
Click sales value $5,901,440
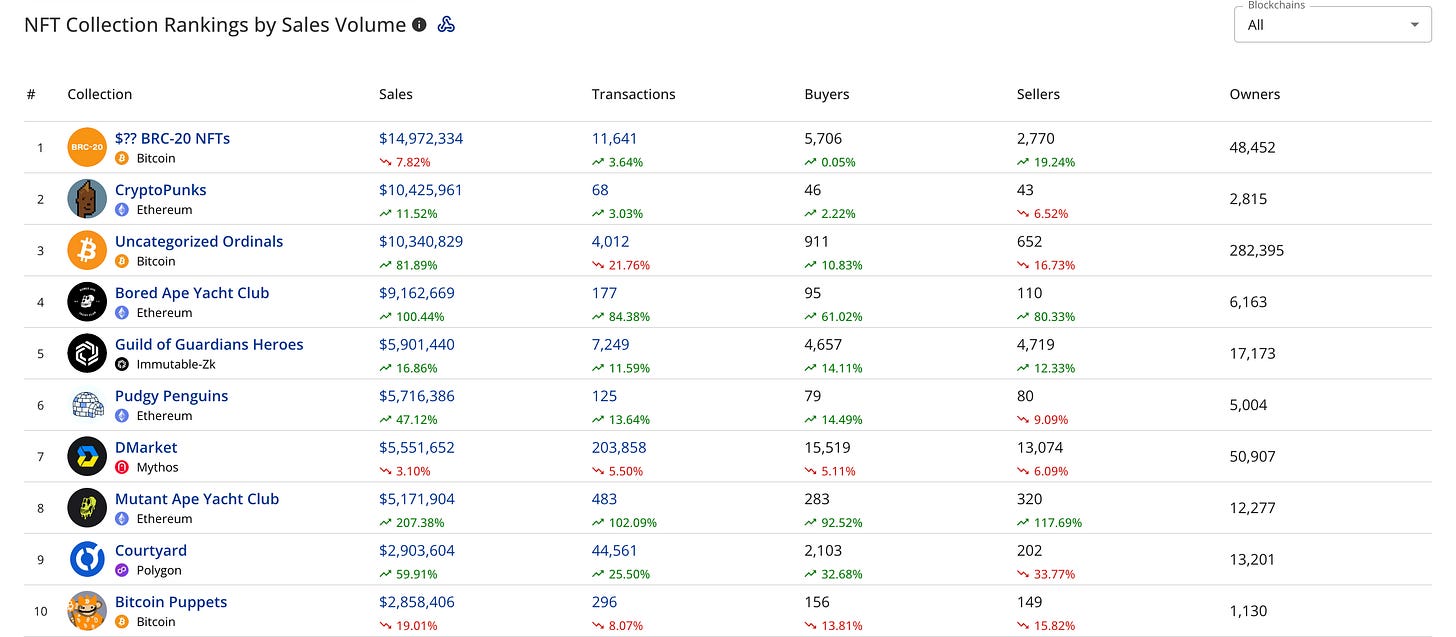(x=419, y=344)
